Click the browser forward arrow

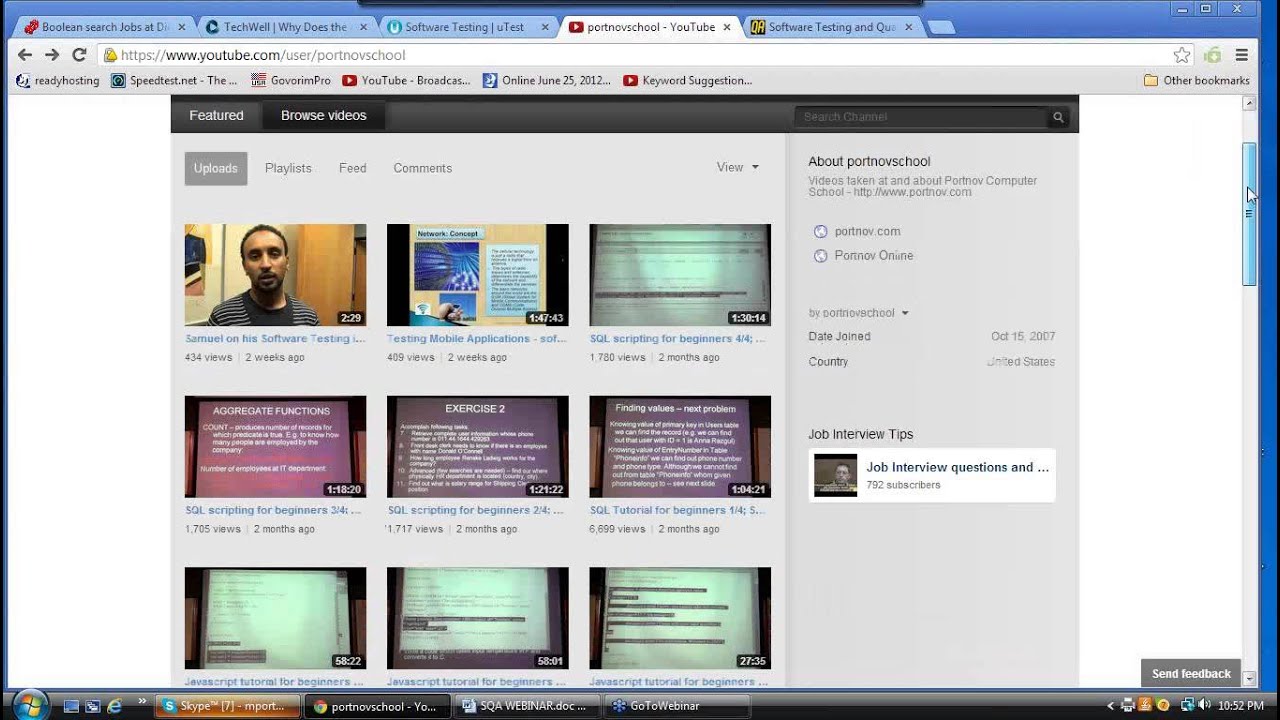52,55
